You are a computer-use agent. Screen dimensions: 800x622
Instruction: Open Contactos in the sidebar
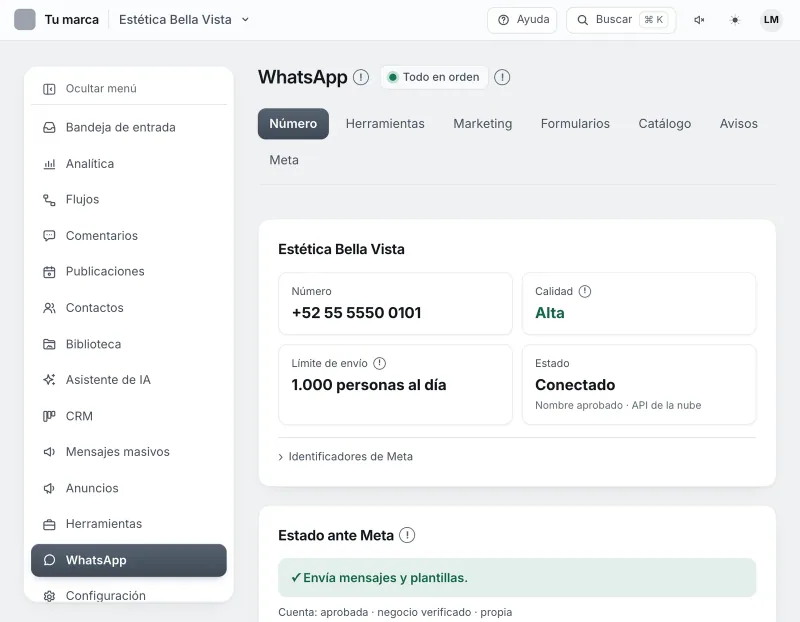129,308
